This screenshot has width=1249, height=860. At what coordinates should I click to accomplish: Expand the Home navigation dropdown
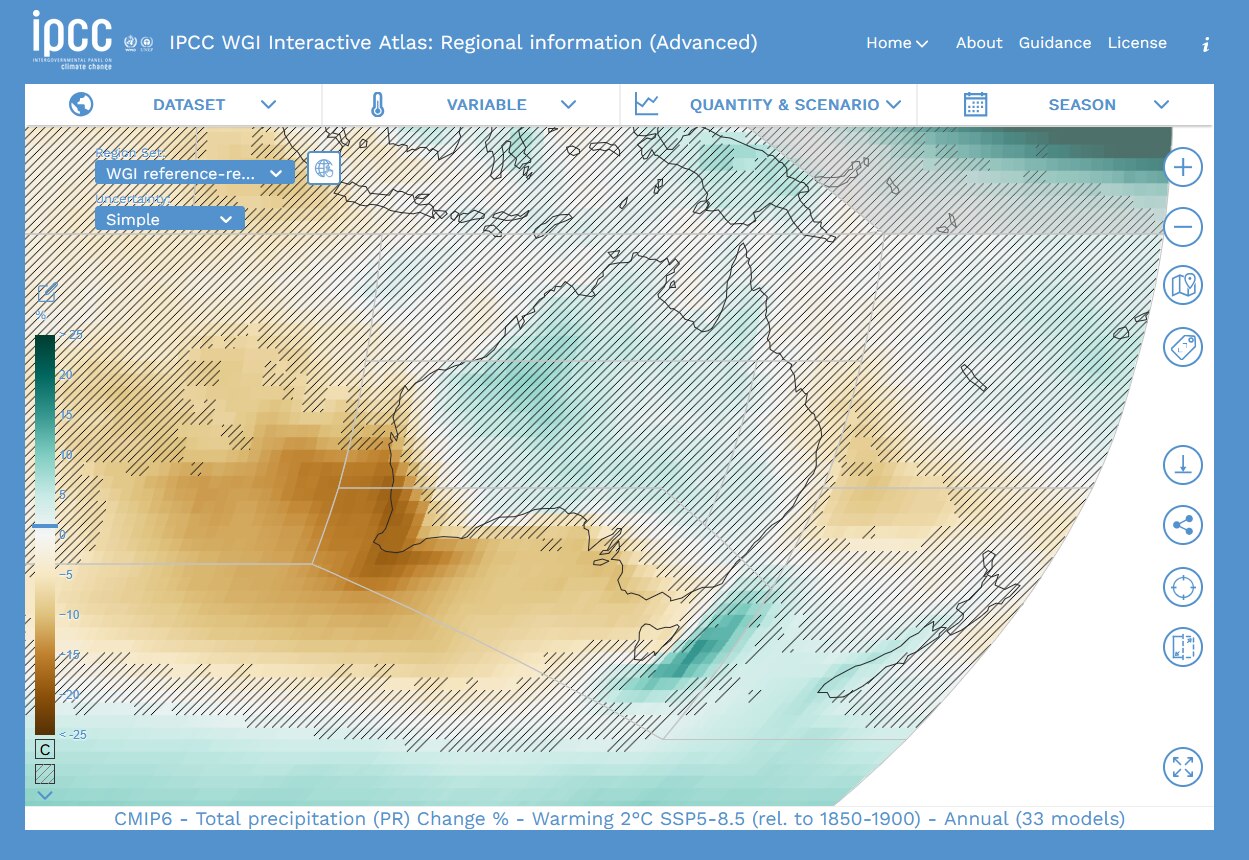[x=896, y=43]
